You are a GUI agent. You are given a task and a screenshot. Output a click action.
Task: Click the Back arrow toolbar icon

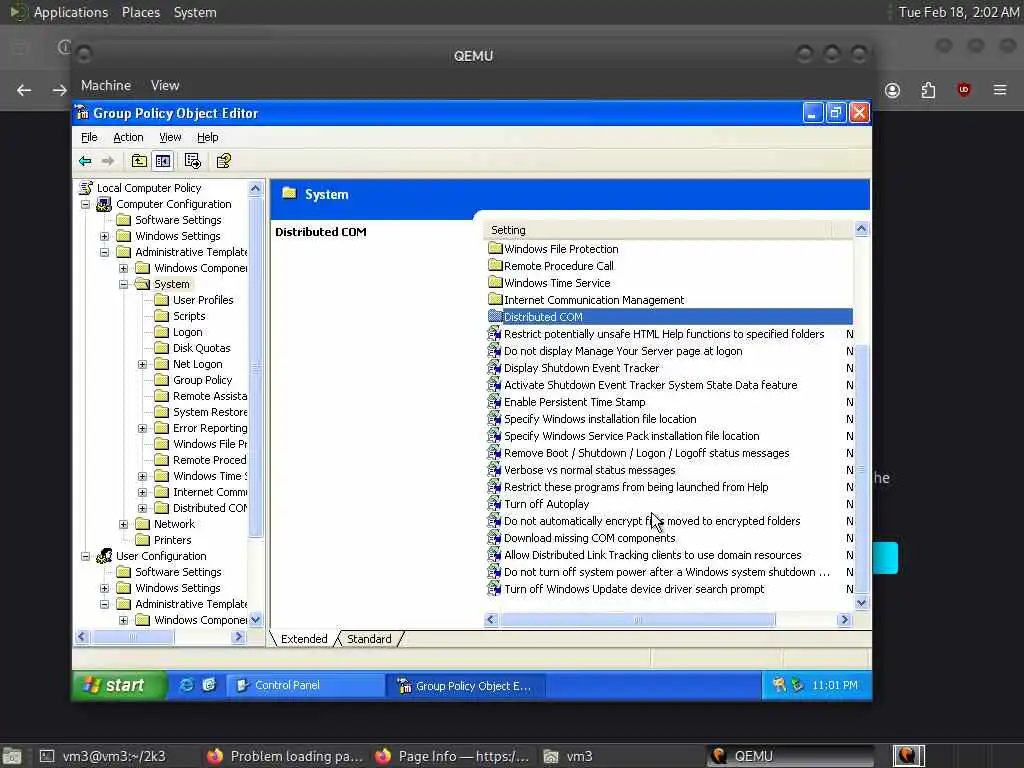tap(85, 161)
